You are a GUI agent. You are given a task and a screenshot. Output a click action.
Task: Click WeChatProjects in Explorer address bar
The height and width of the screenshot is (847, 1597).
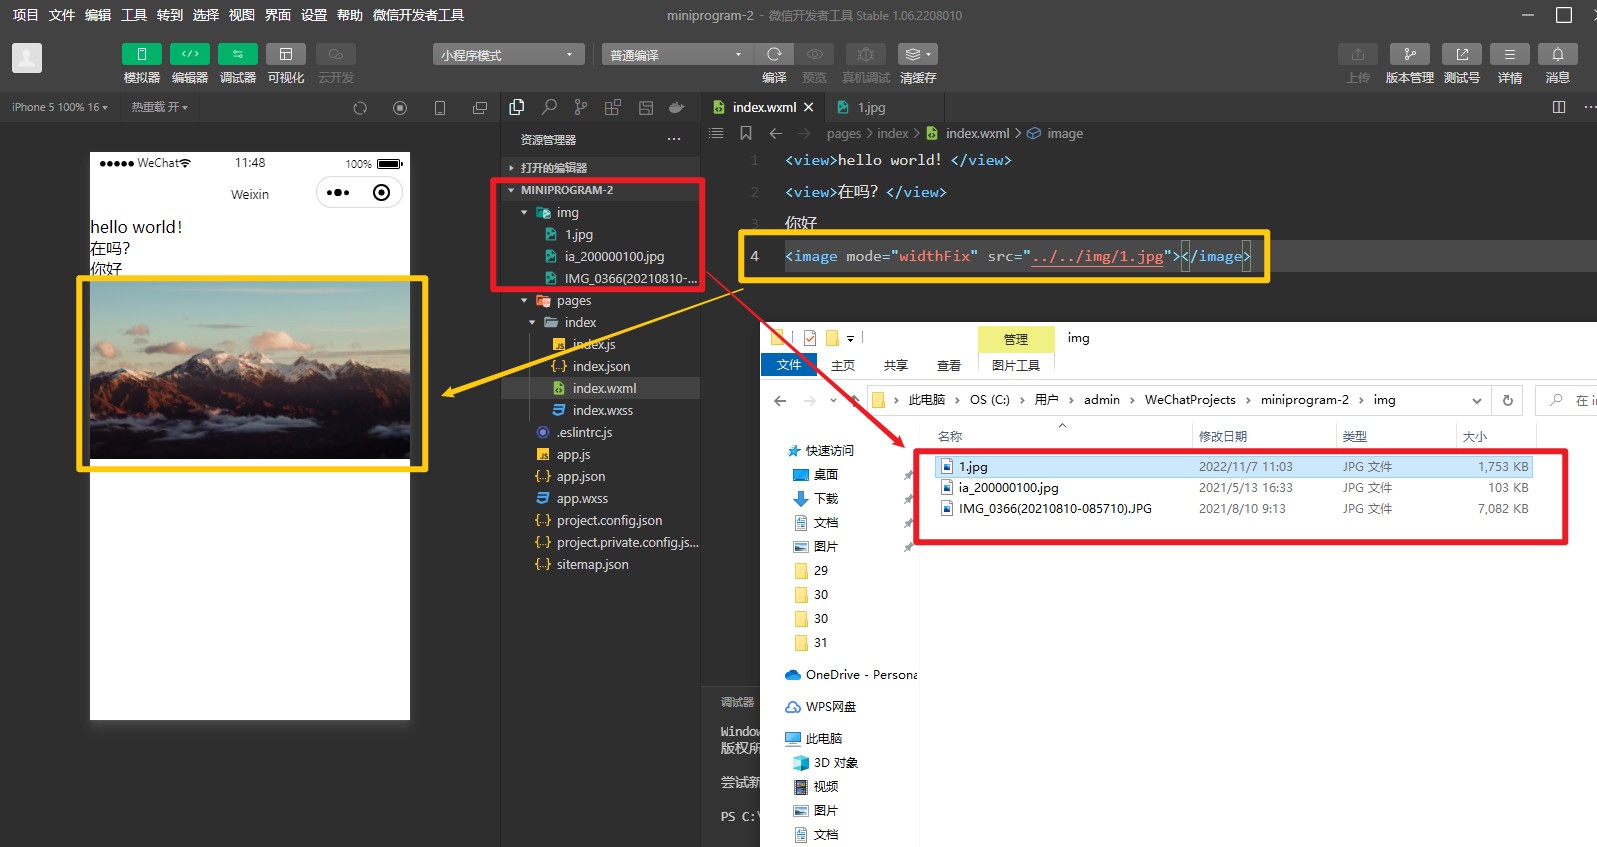click(1190, 400)
